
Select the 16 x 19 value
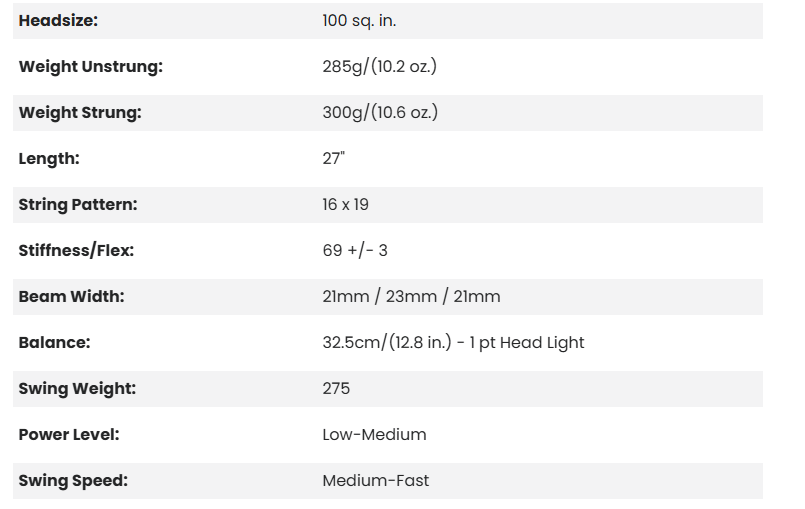point(346,205)
